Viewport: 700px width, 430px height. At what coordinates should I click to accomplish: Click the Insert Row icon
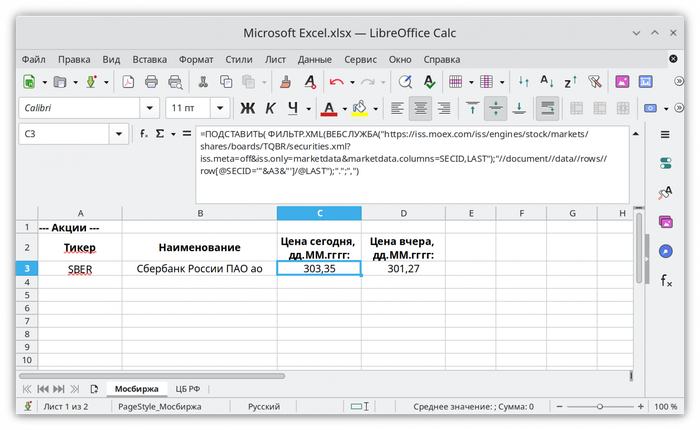pos(455,82)
